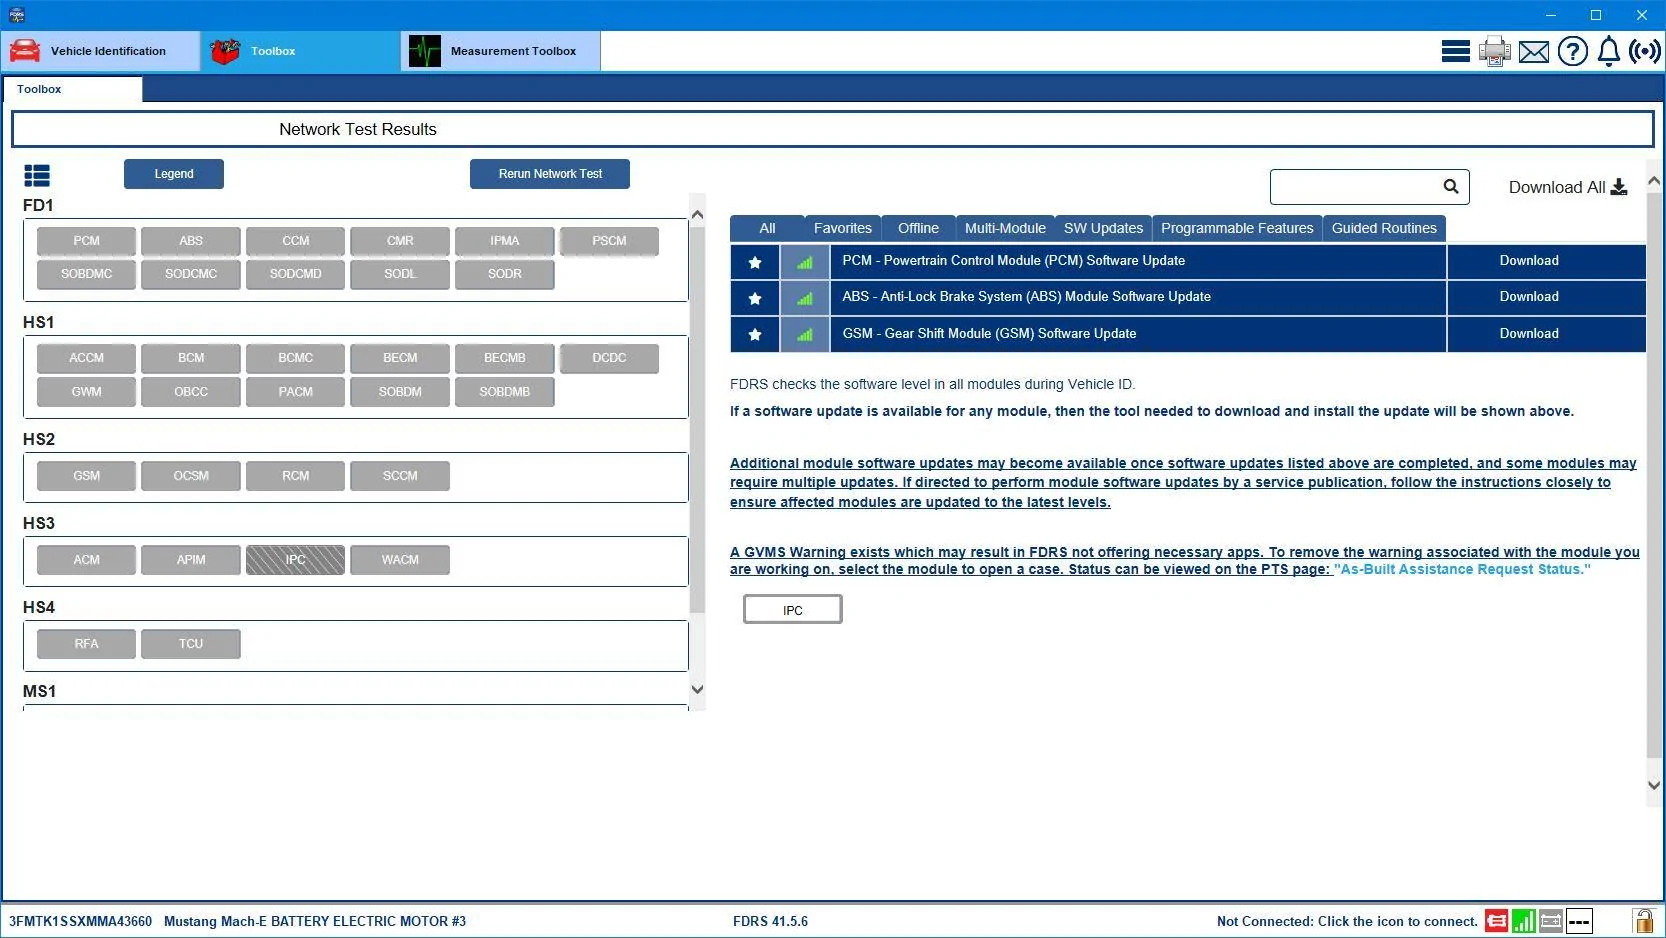
Task: Click the signal icon in ABS update row
Action: pyautogui.click(x=805, y=298)
